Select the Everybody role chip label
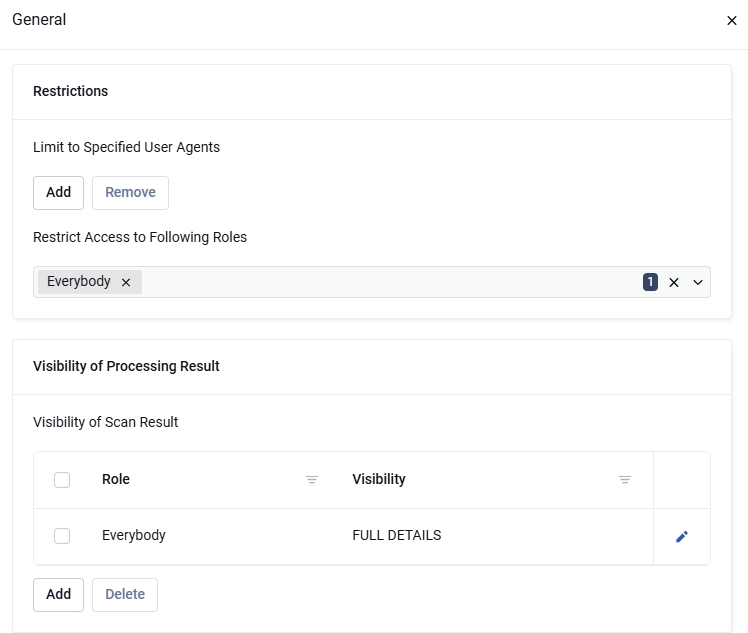 [79, 281]
